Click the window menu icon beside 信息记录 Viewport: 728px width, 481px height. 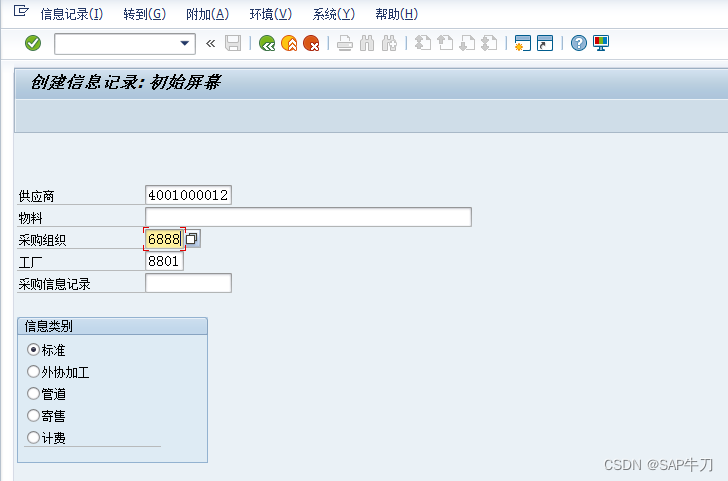coord(21,11)
